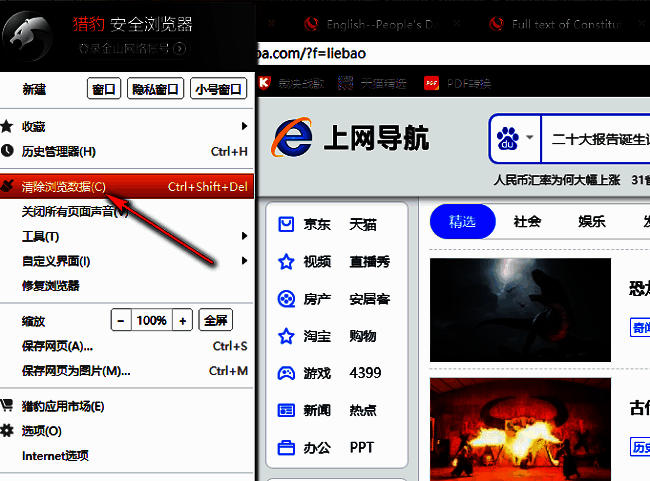The width and height of the screenshot is (650, 481).
Task: Click the 选项 gear icon
Action: (8, 431)
